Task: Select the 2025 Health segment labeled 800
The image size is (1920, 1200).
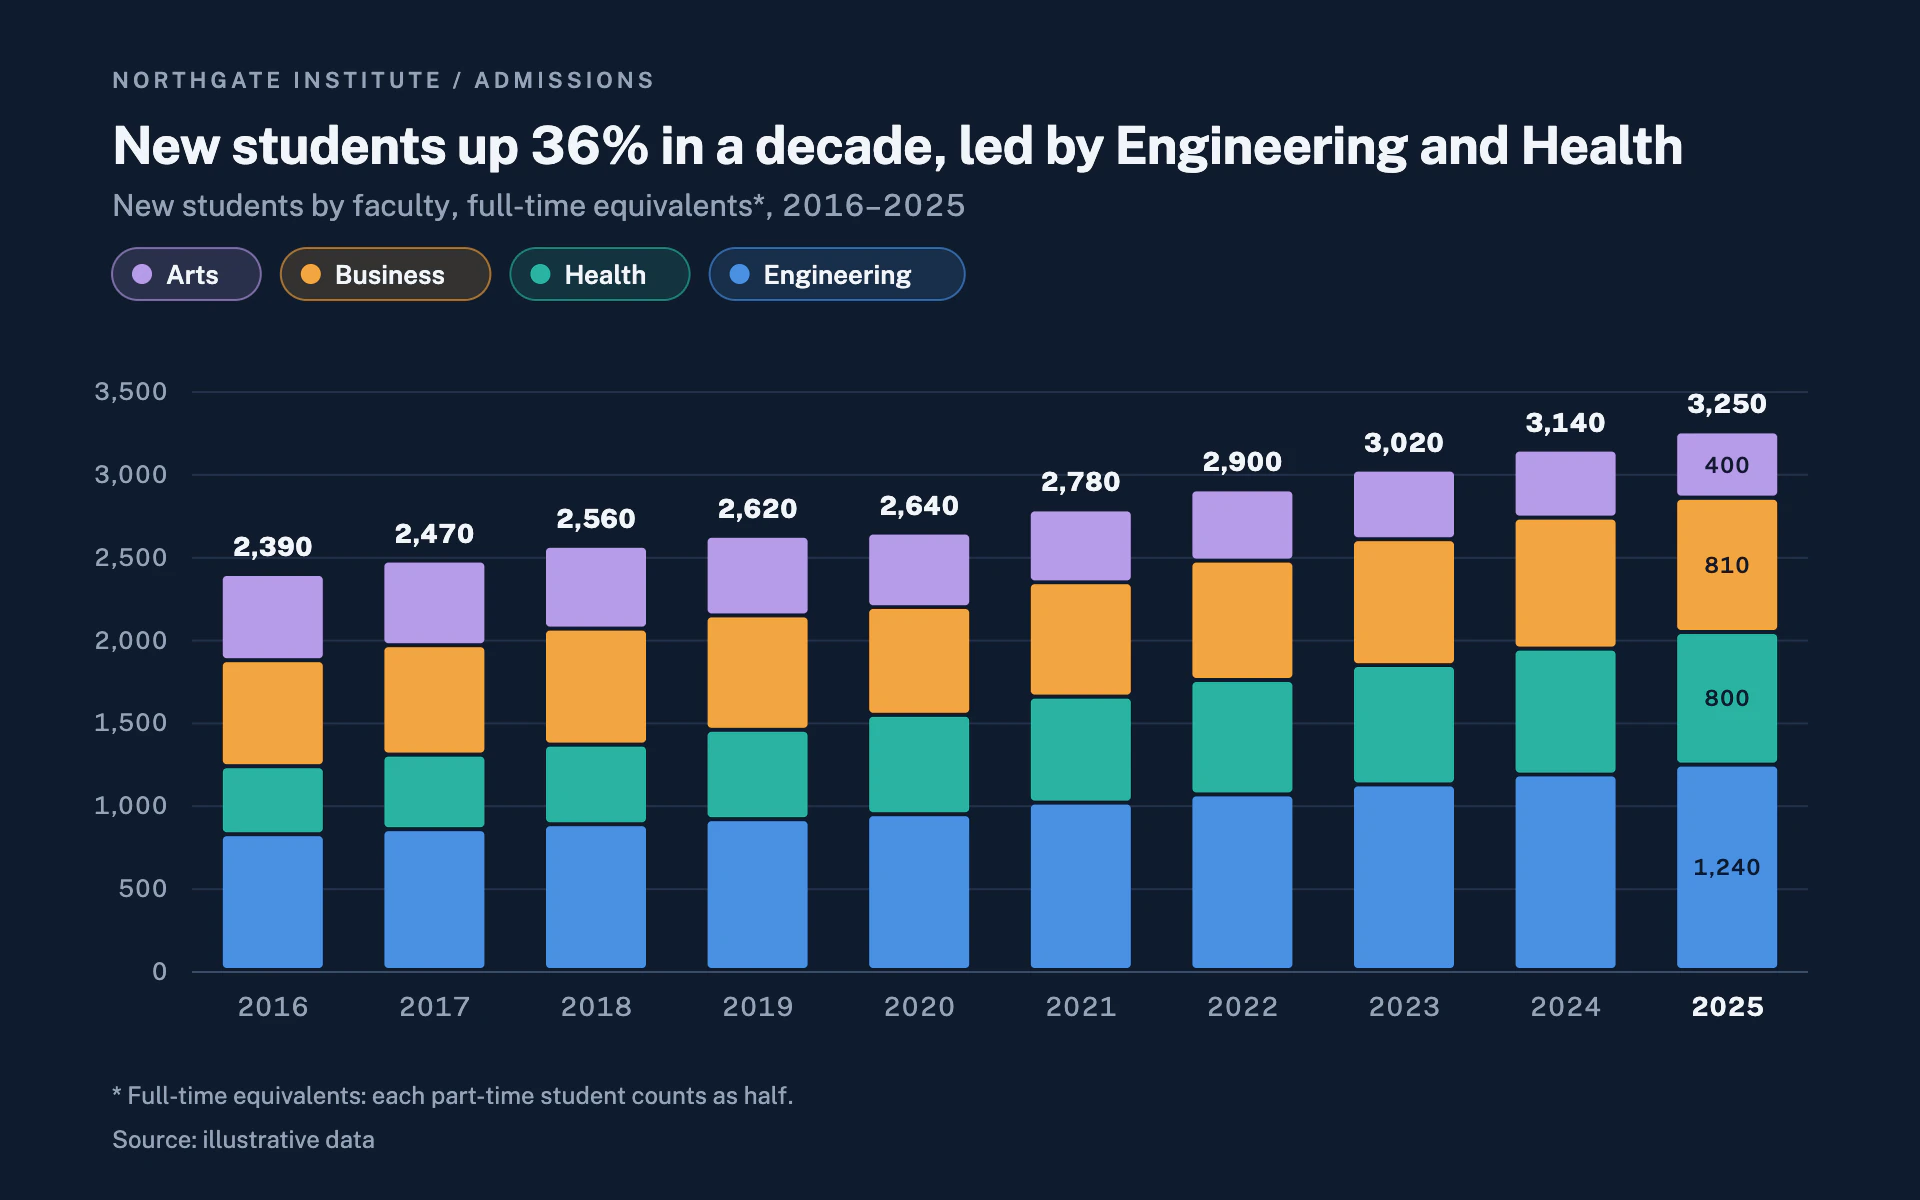Action: [1726, 698]
